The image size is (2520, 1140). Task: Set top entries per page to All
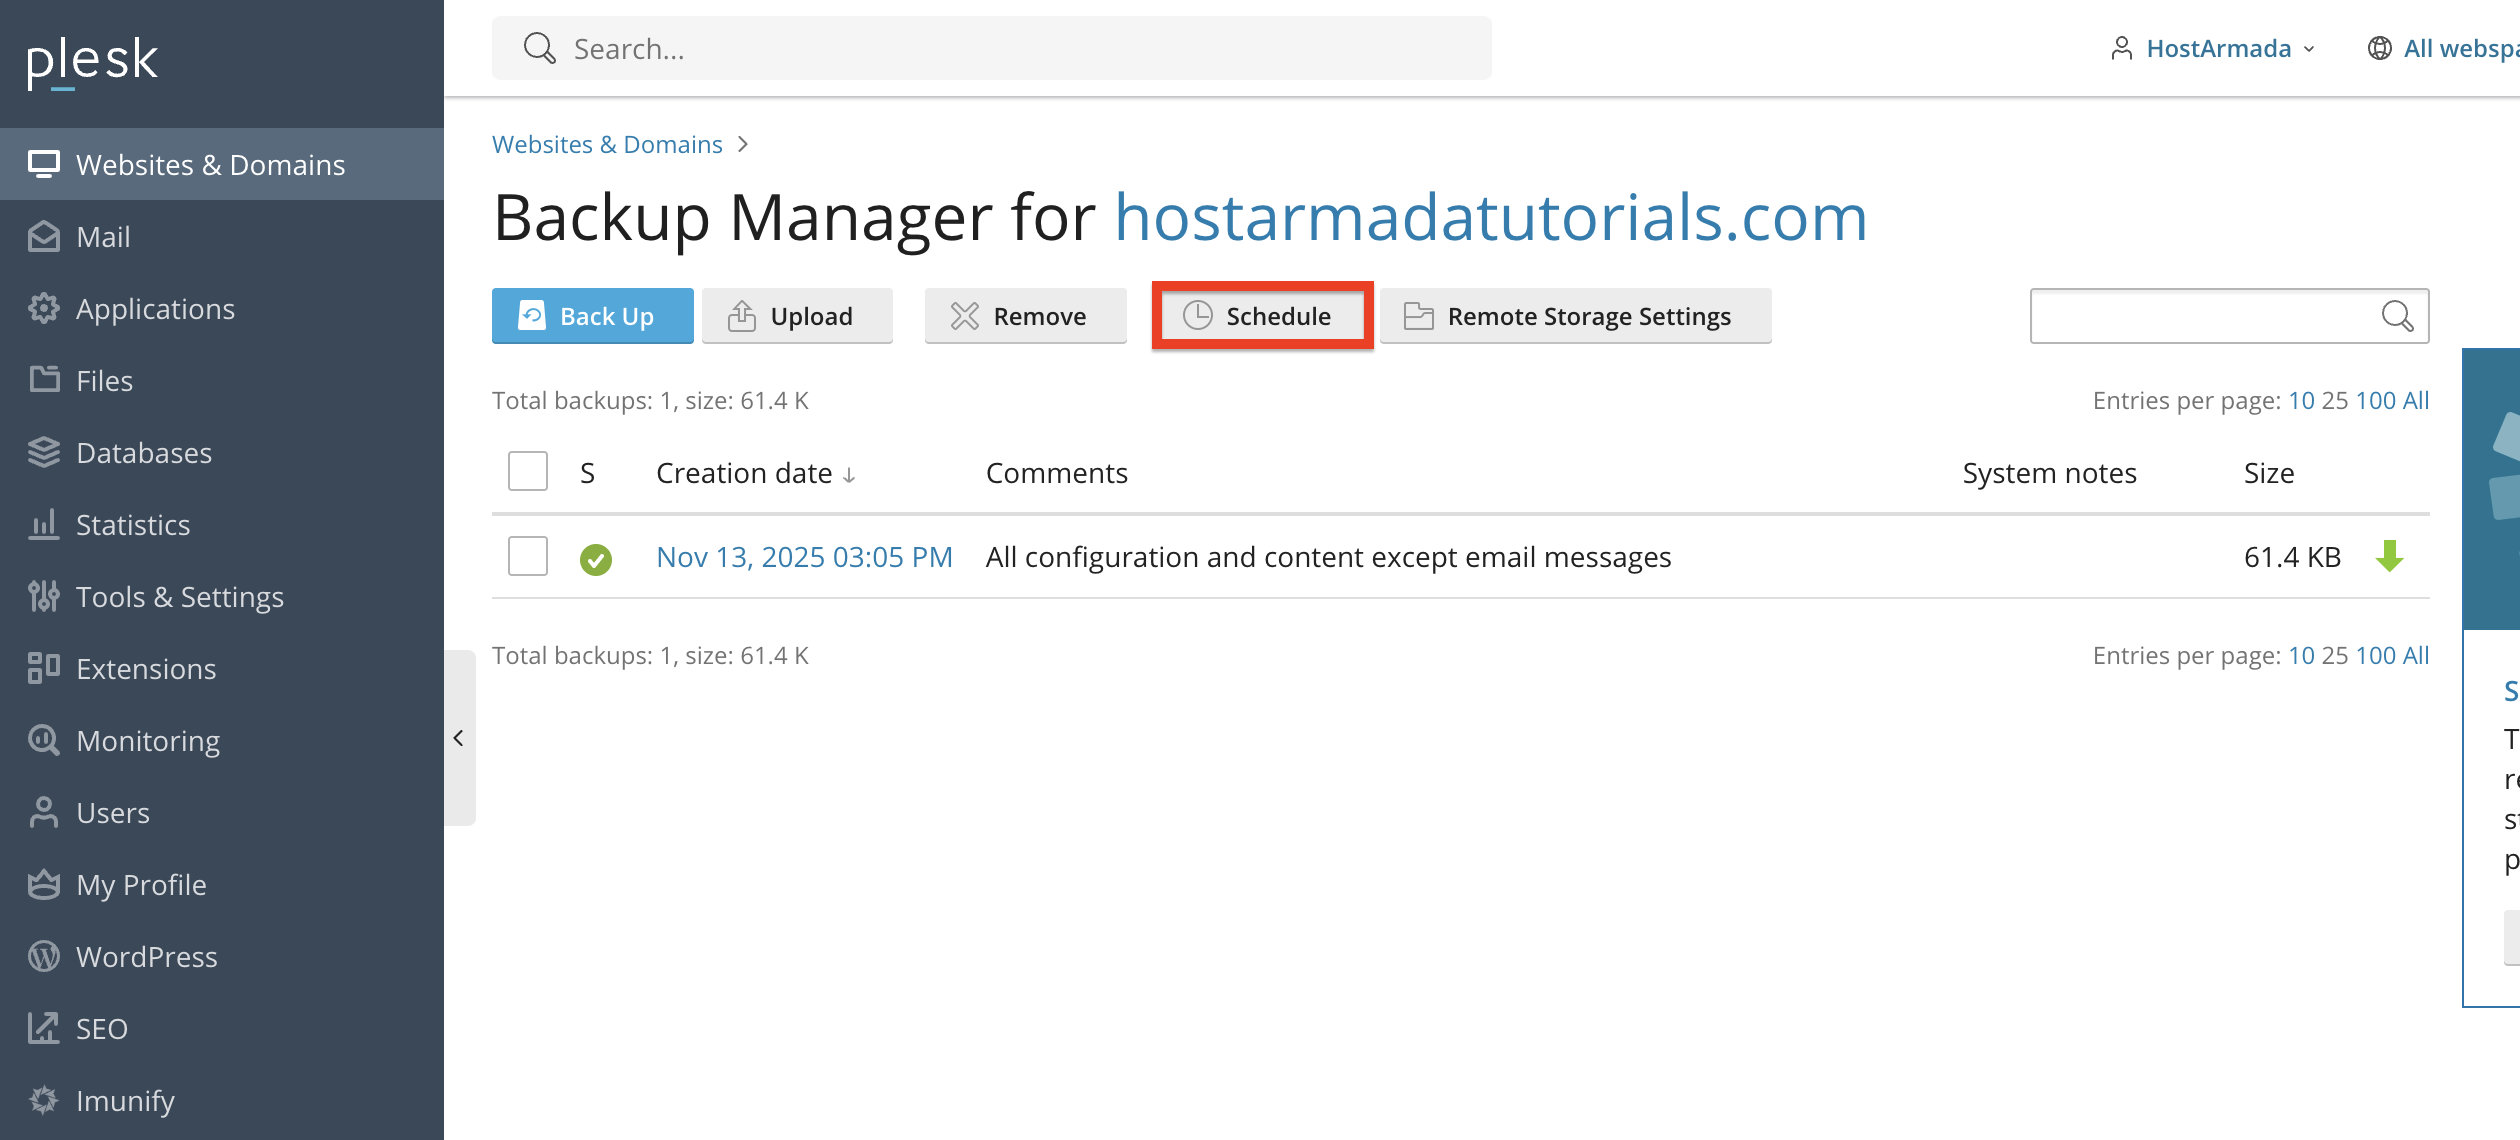click(2416, 400)
